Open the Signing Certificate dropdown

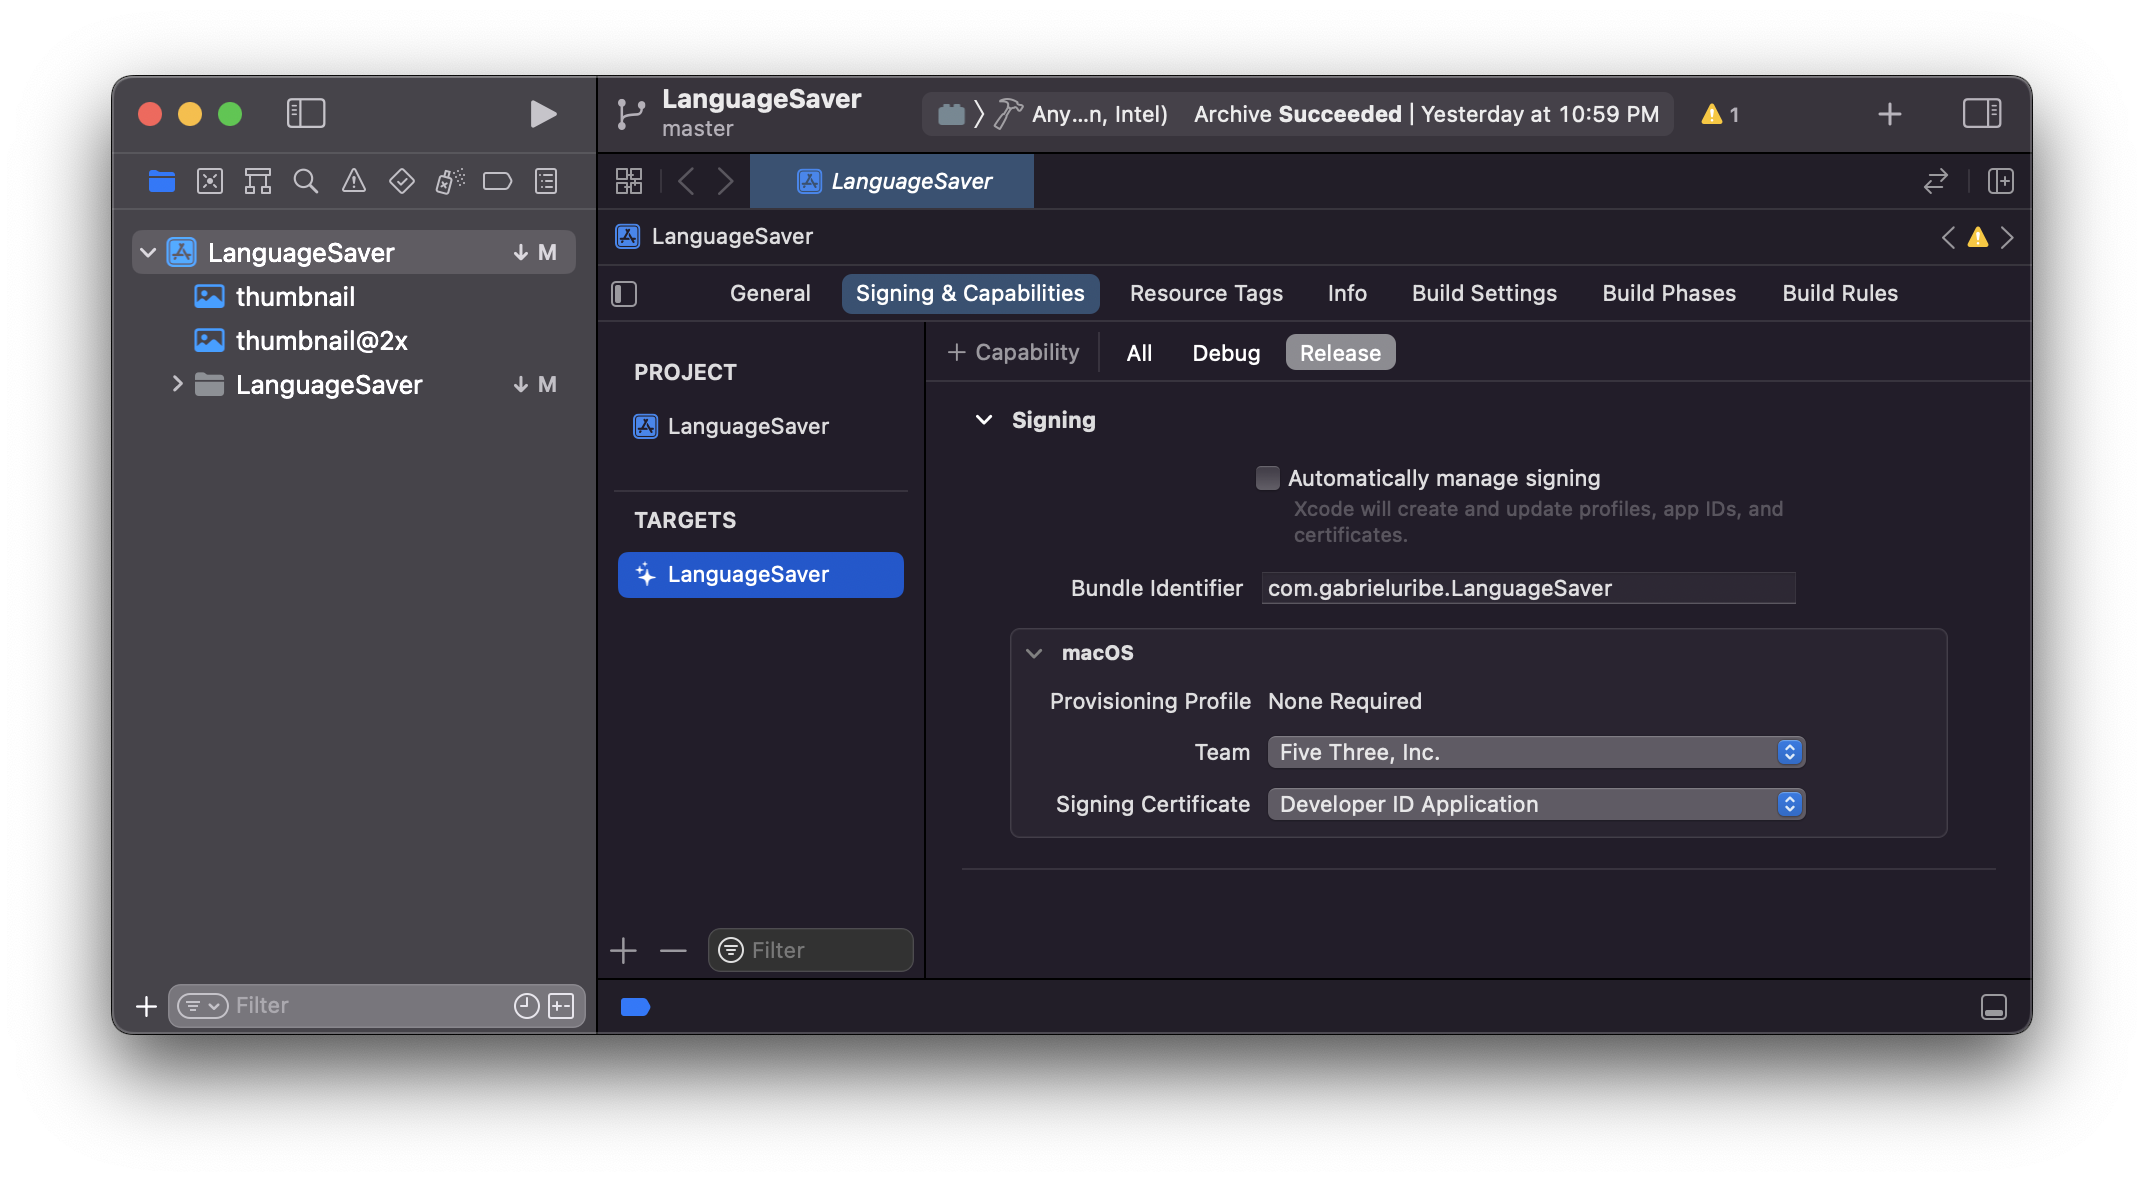[1535, 804]
